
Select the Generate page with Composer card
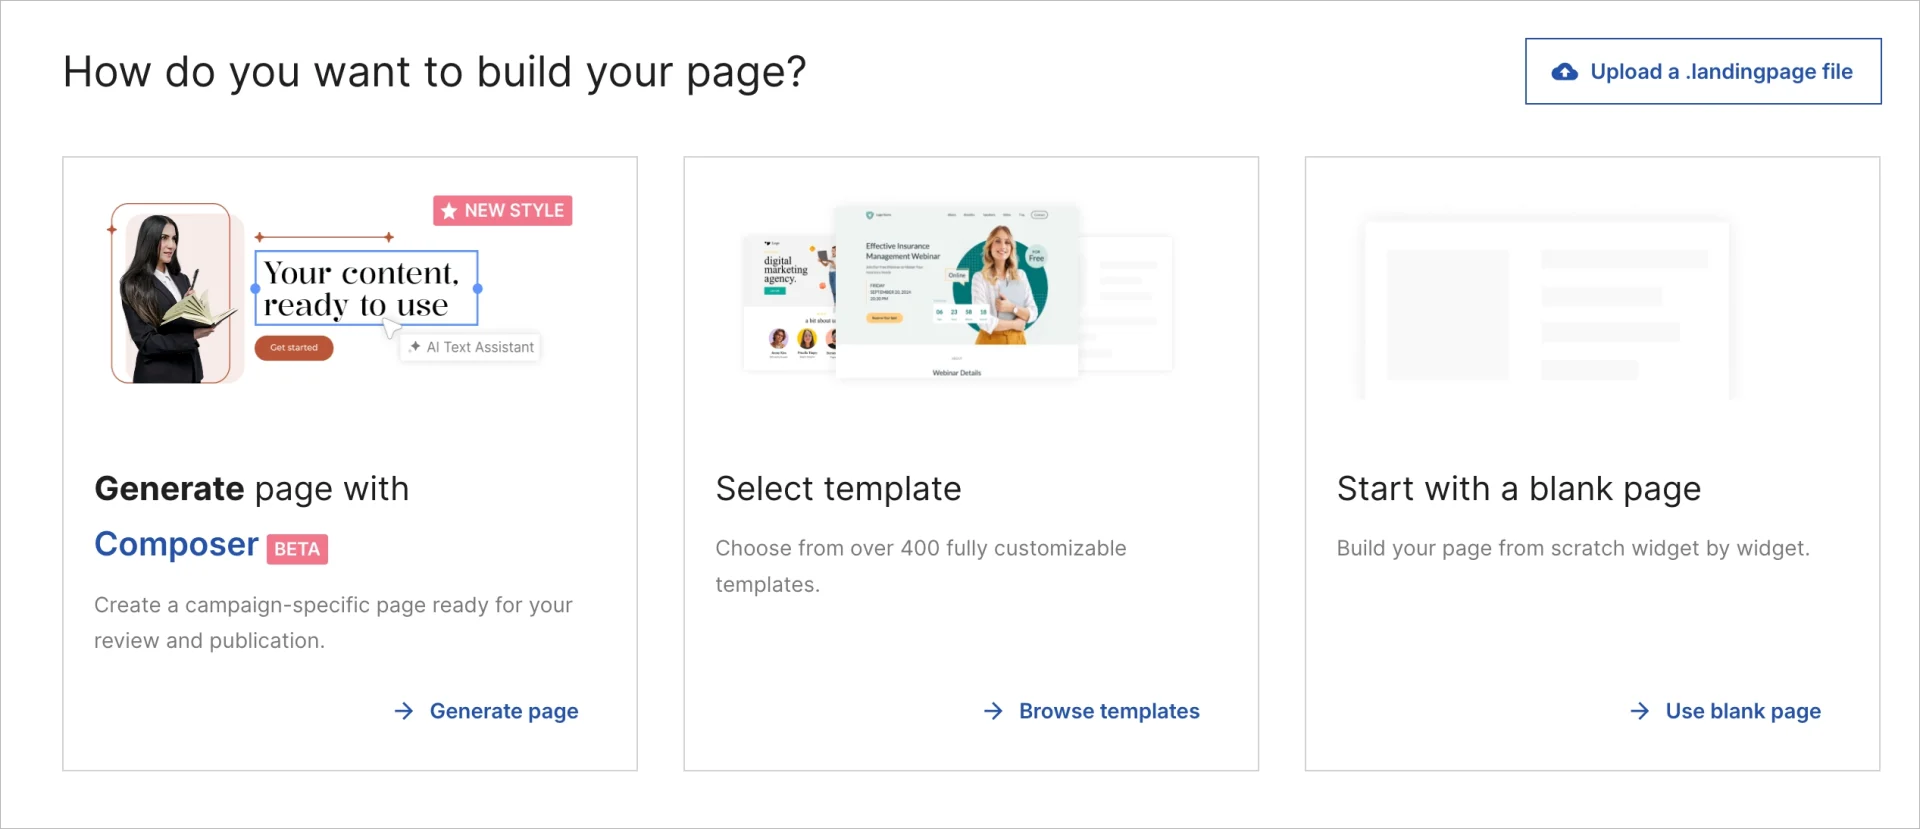click(x=349, y=463)
